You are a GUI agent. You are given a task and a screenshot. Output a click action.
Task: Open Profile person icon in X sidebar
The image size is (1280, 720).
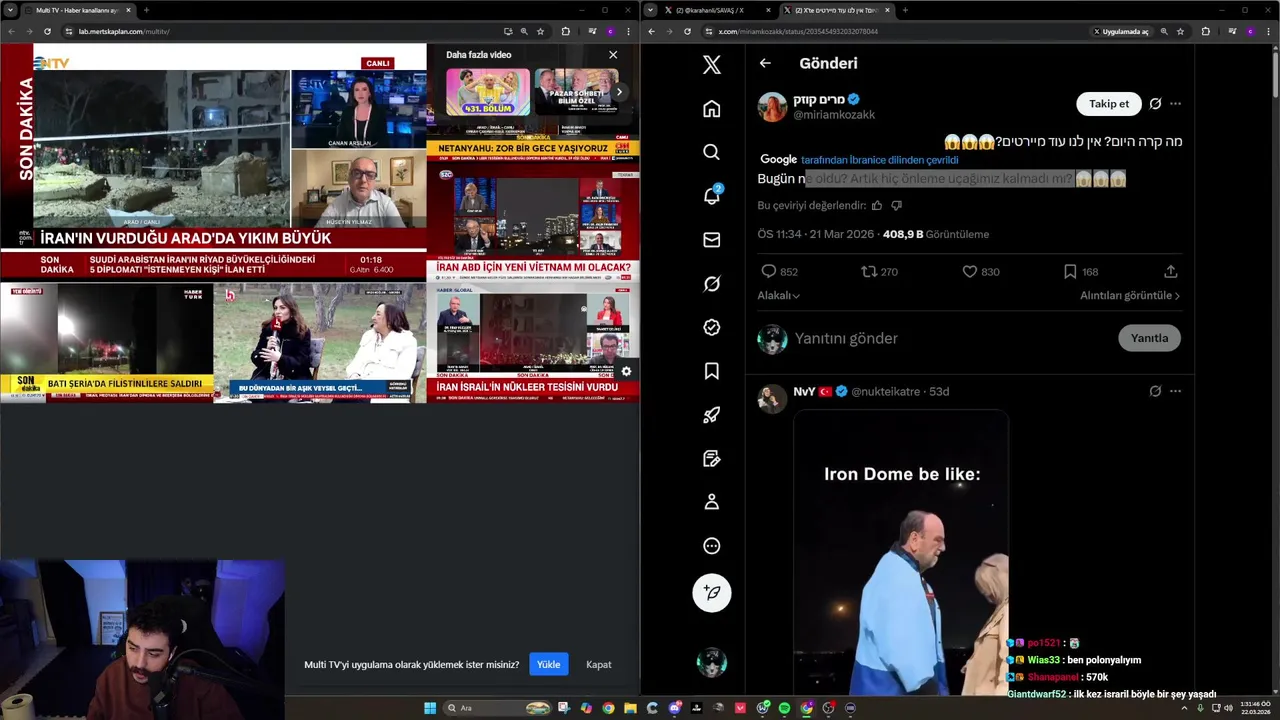[x=711, y=502]
